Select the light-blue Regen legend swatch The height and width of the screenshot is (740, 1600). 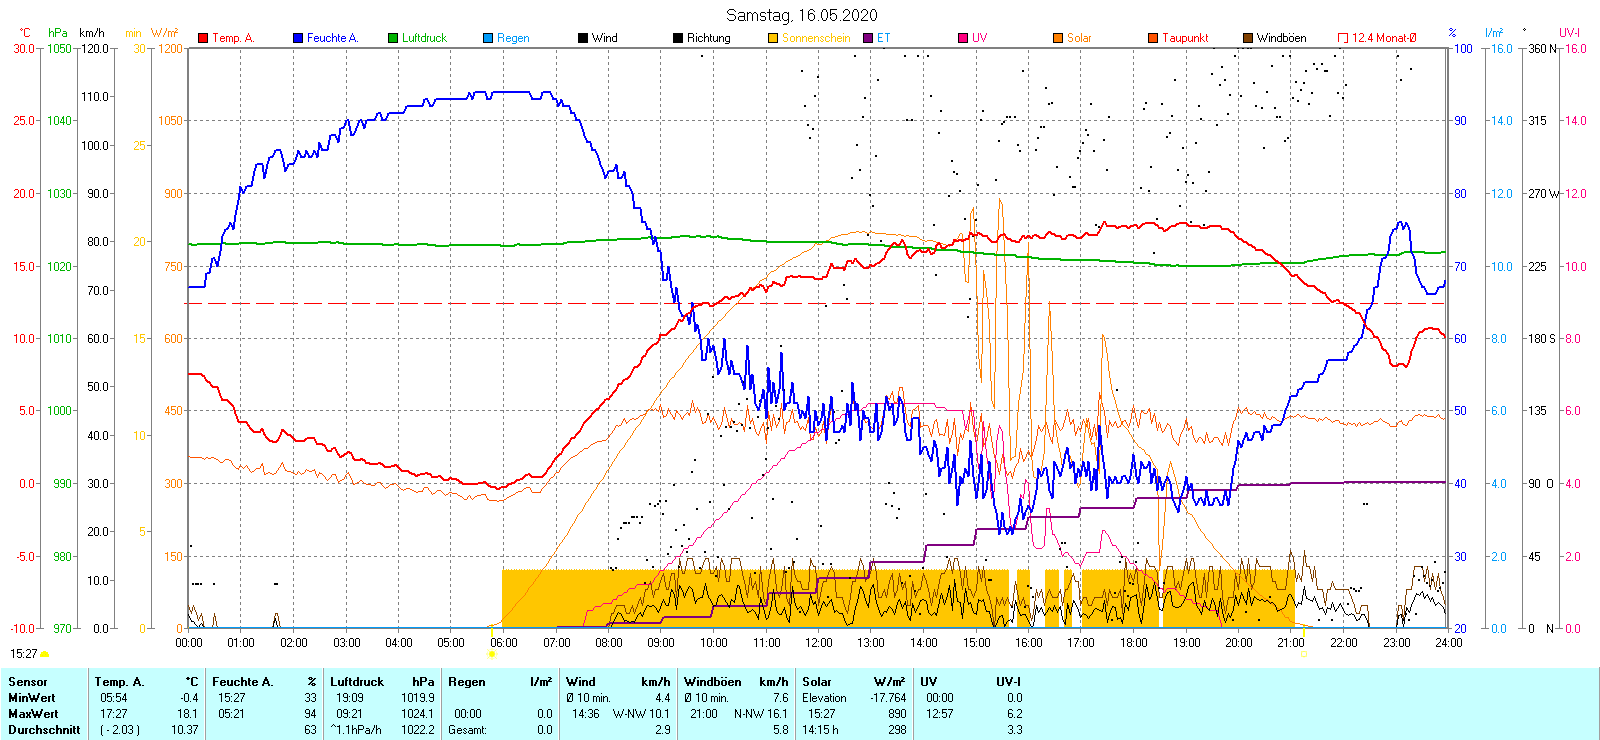pyautogui.click(x=488, y=38)
